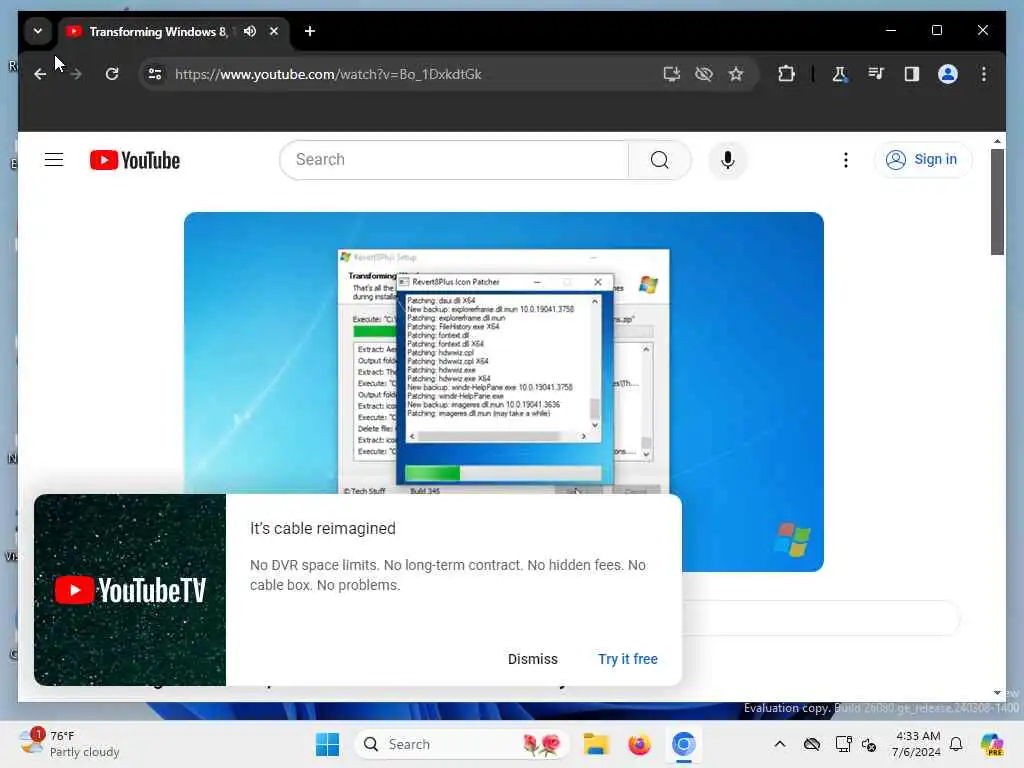The image size is (1024, 768).
Task: Reload the YouTube page
Action: point(112,74)
